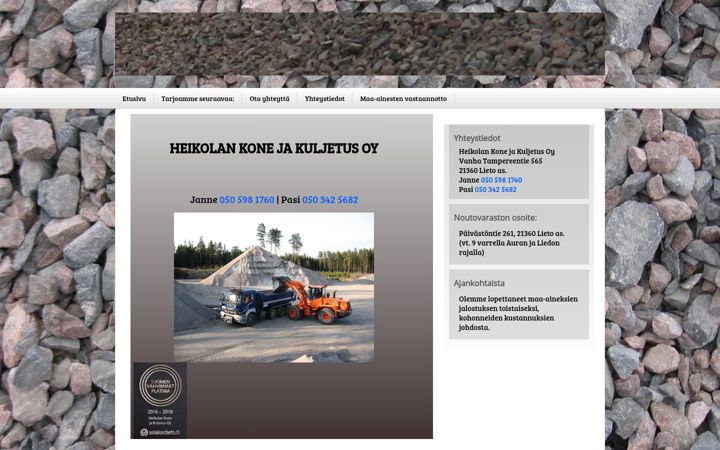This screenshot has width=720, height=450.
Task: Open the Ota yhteyttä page
Action: 270,99
